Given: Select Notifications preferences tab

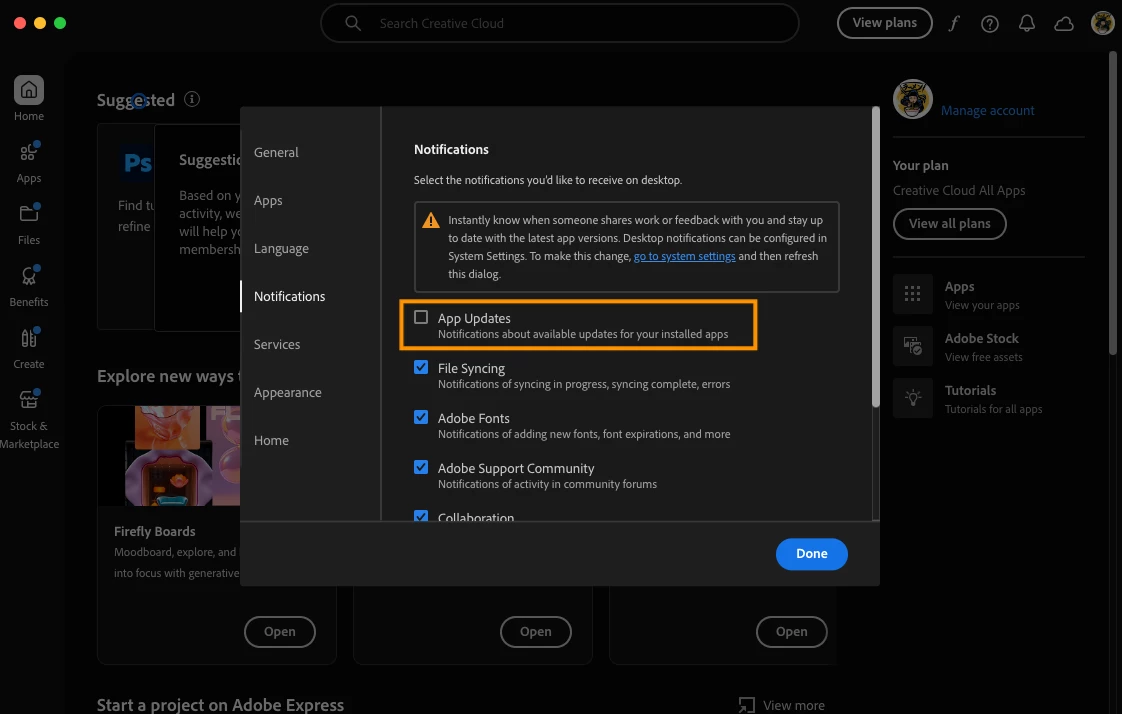Looking at the screenshot, I should [x=289, y=296].
